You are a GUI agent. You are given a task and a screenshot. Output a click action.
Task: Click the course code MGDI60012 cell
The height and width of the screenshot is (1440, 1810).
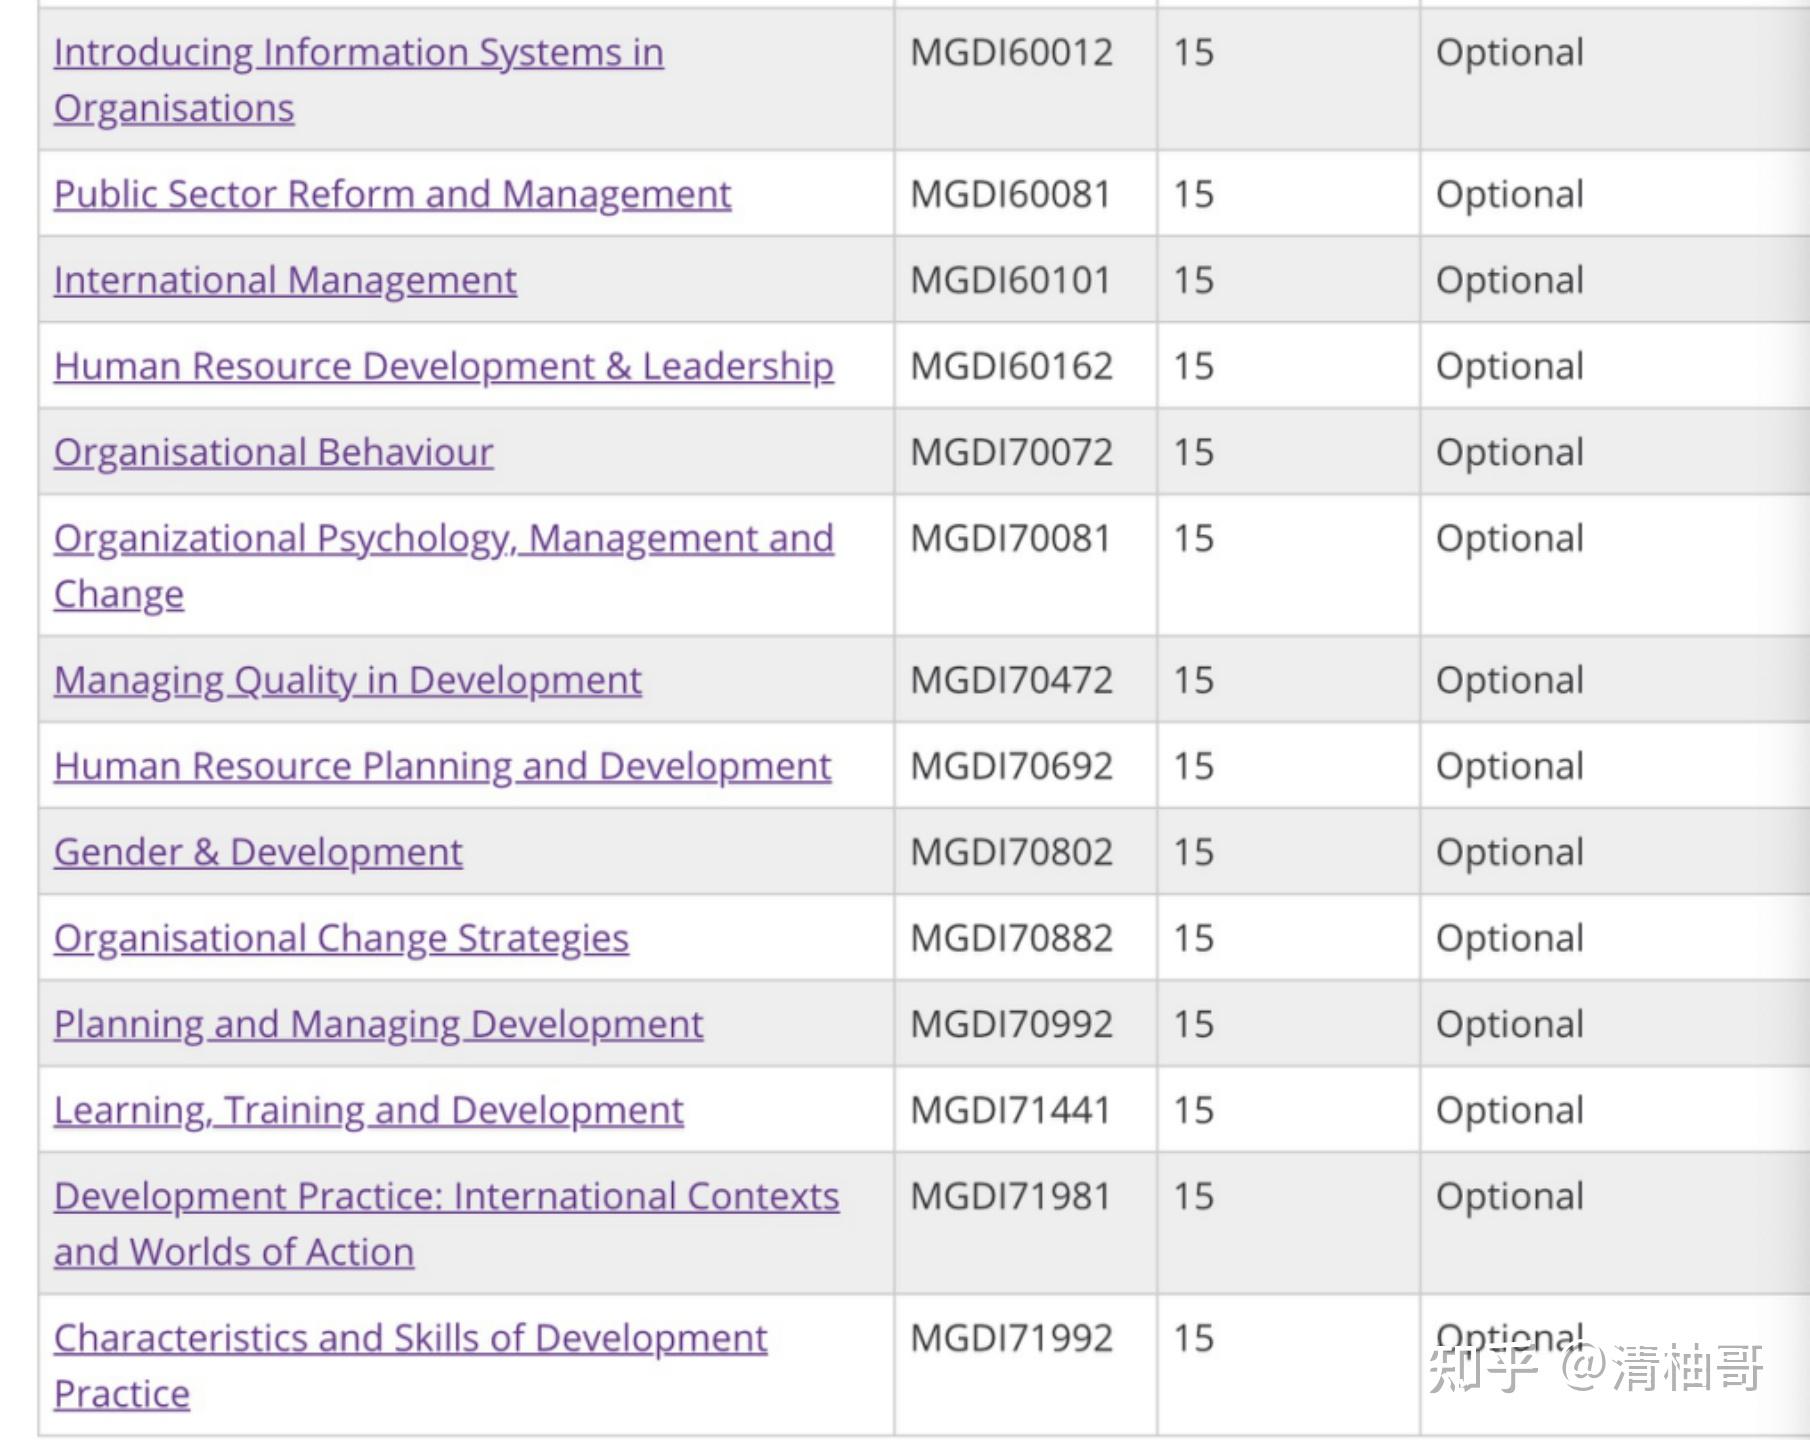click(1011, 53)
